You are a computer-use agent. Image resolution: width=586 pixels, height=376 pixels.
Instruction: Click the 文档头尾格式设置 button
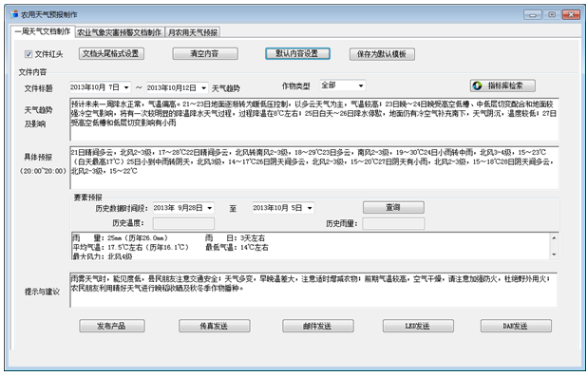[111, 53]
